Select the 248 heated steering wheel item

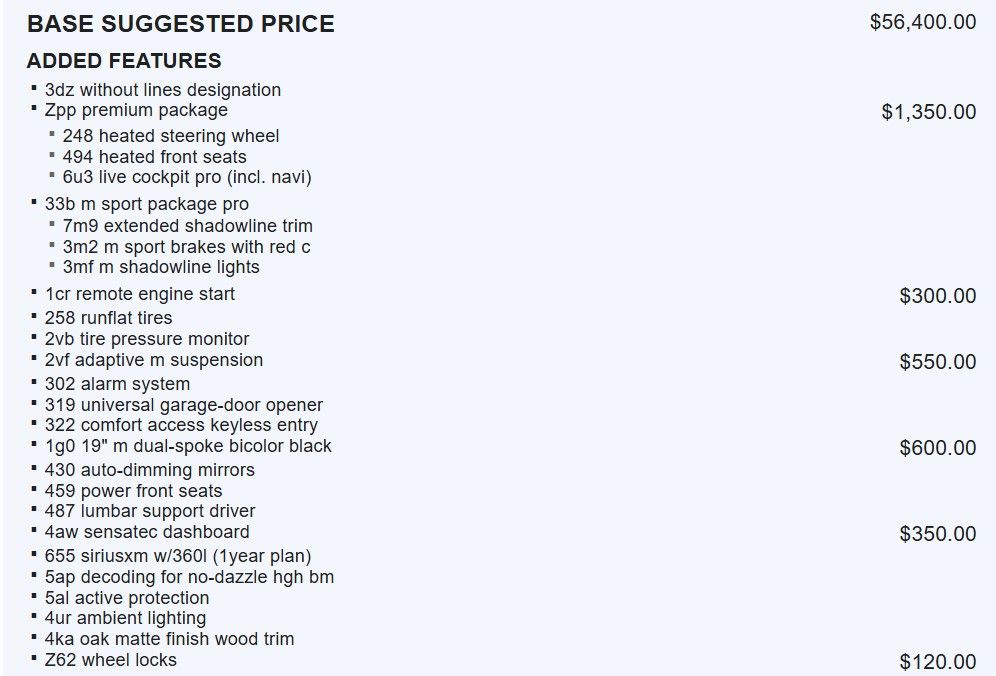[x=170, y=136]
